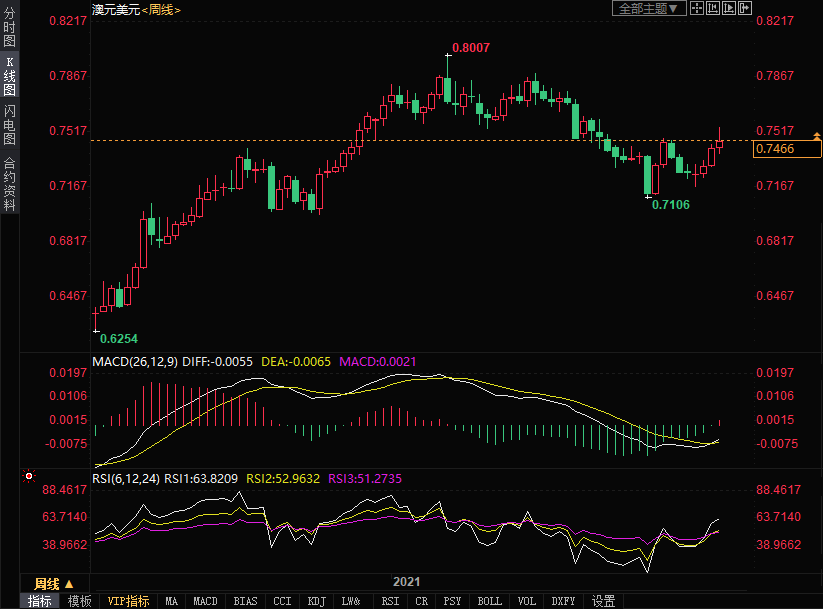Toggle the KDJ indicator
This screenshot has height=609, width=823.
click(316, 601)
